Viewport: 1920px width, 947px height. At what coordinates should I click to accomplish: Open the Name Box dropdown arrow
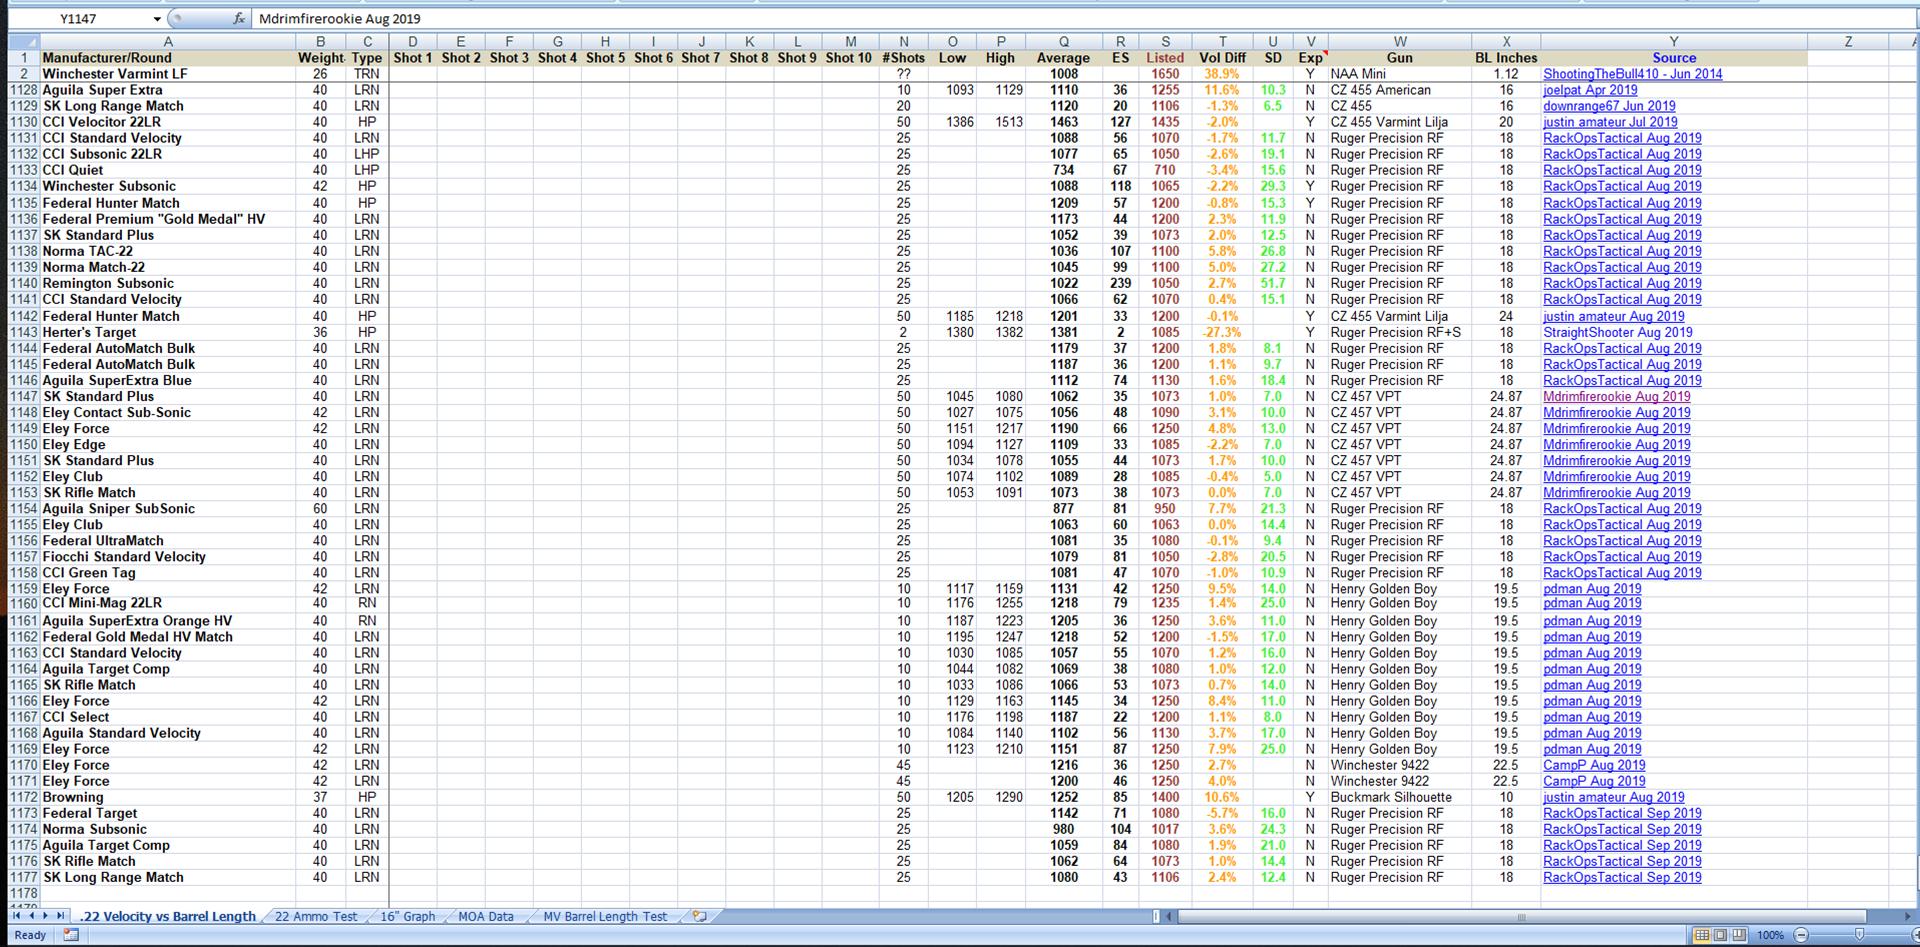(x=157, y=19)
